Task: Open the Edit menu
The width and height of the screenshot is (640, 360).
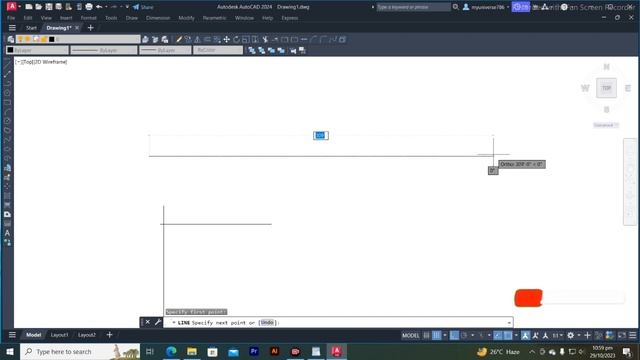Action: tap(28, 18)
